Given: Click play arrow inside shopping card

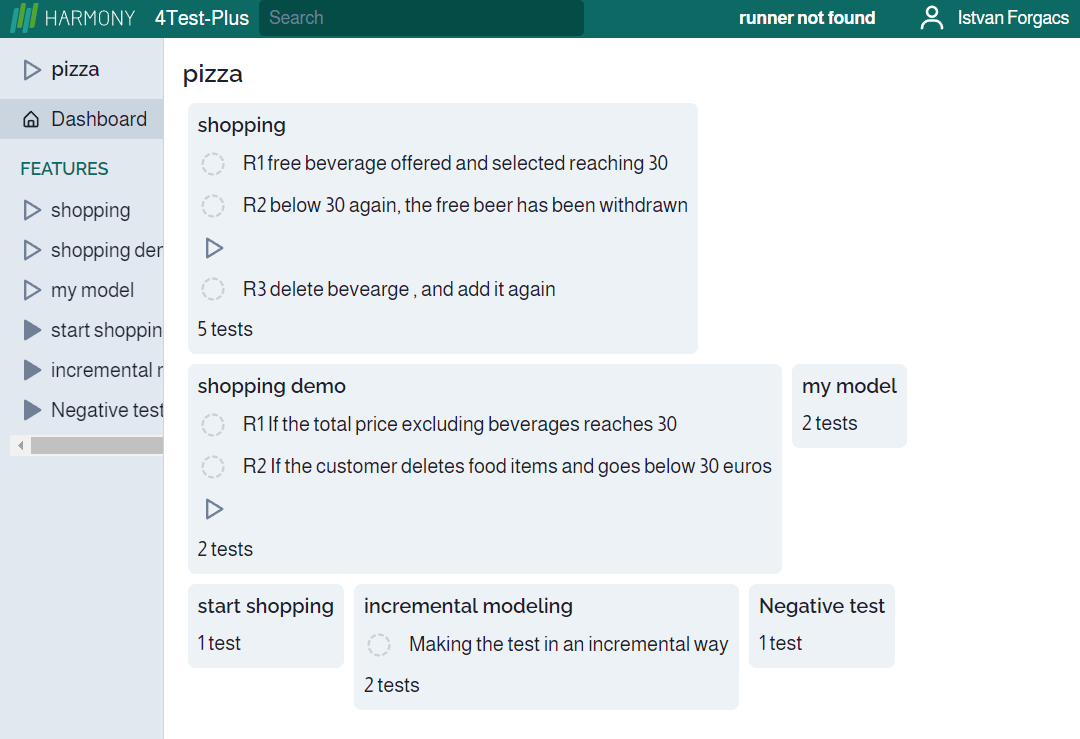Looking at the screenshot, I should click(x=214, y=248).
